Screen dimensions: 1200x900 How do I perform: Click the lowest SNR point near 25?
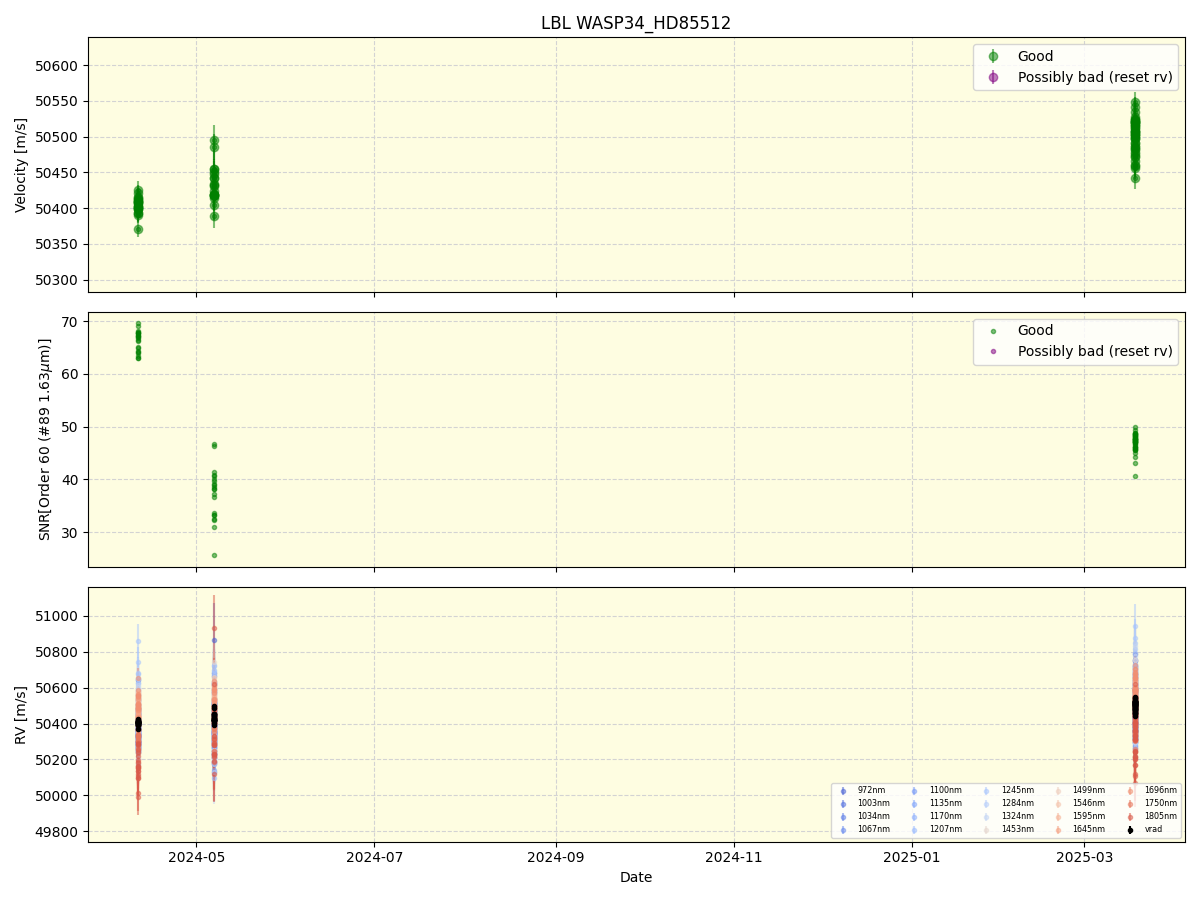[x=214, y=555]
